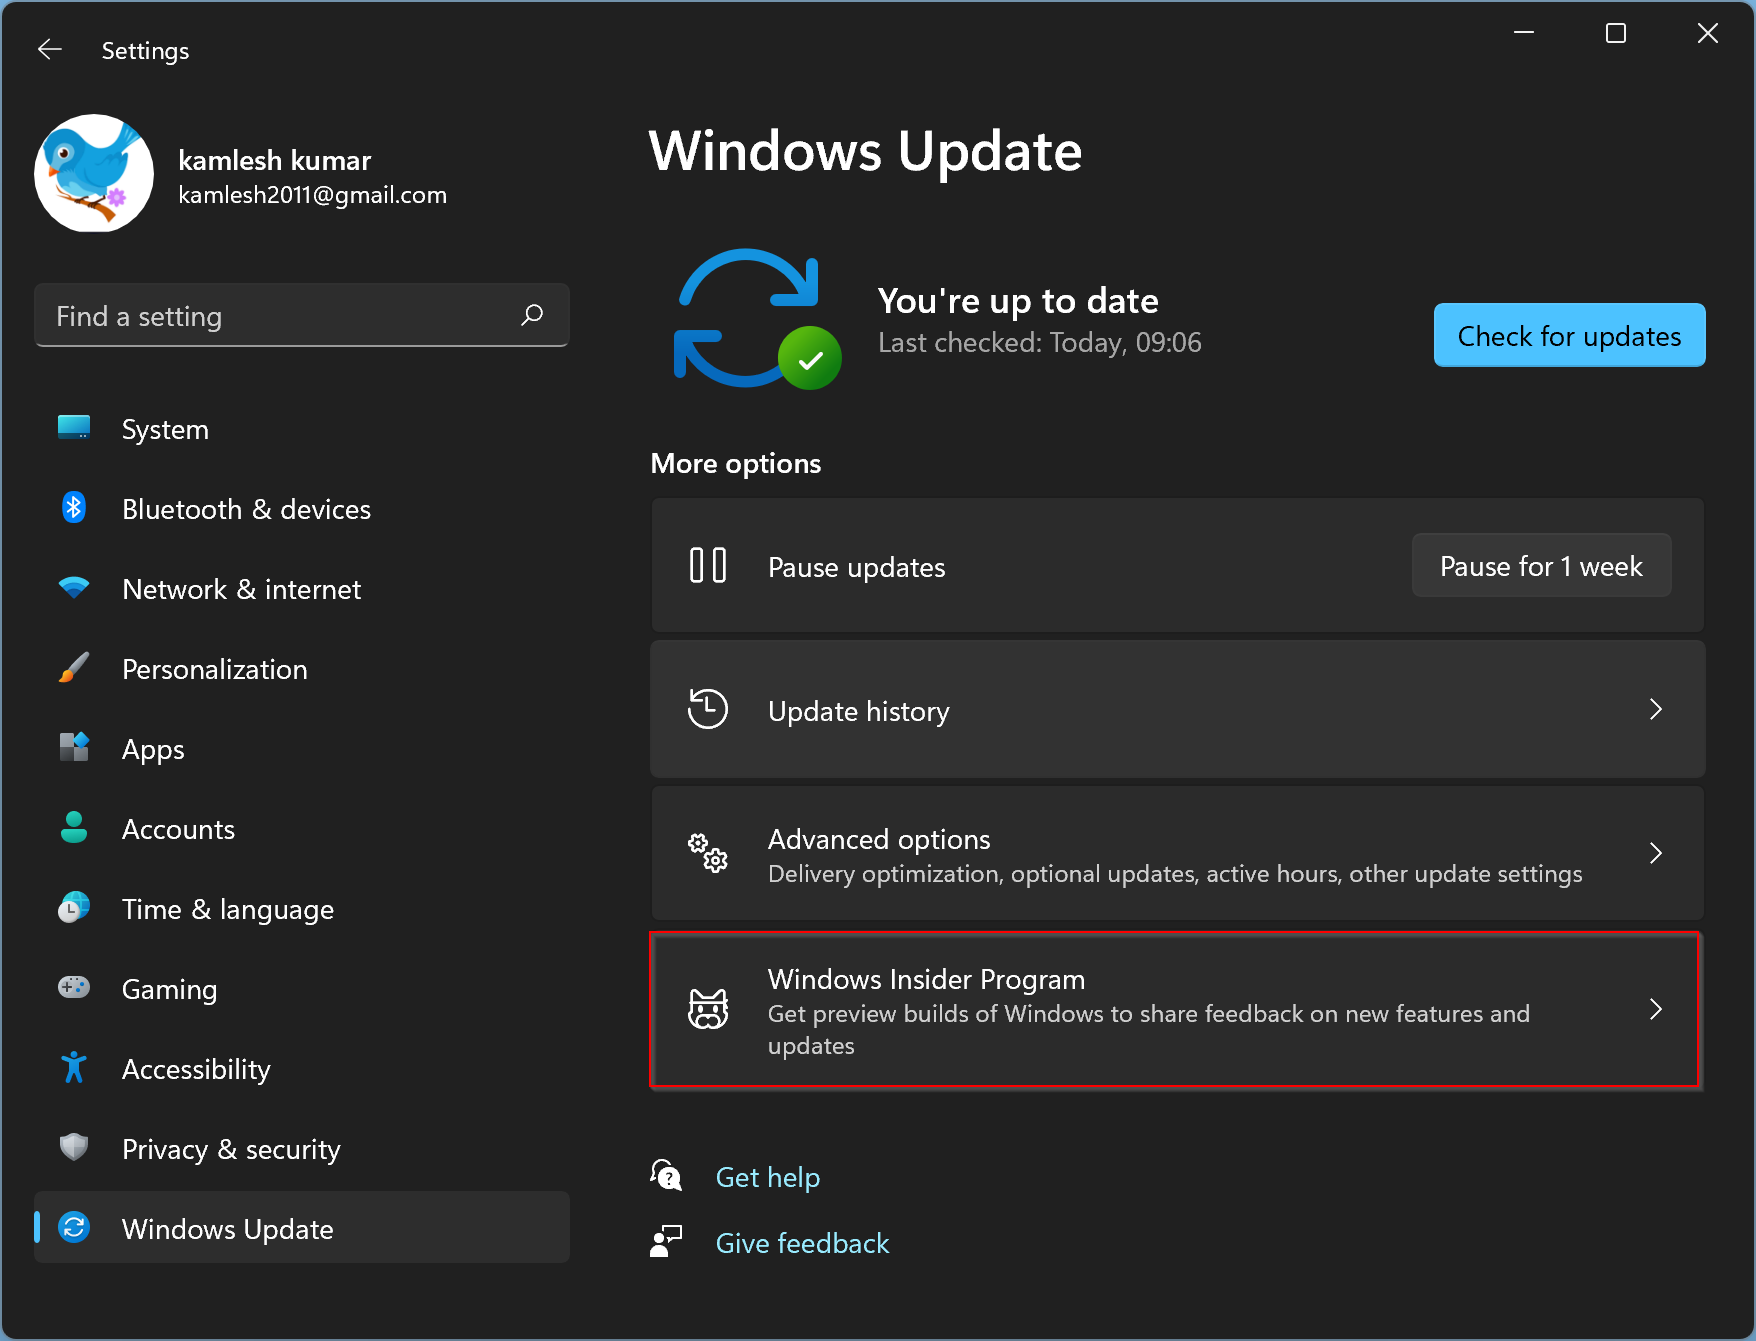The width and height of the screenshot is (1756, 1341).
Task: Click the Accounts person icon
Action: pyautogui.click(x=74, y=828)
